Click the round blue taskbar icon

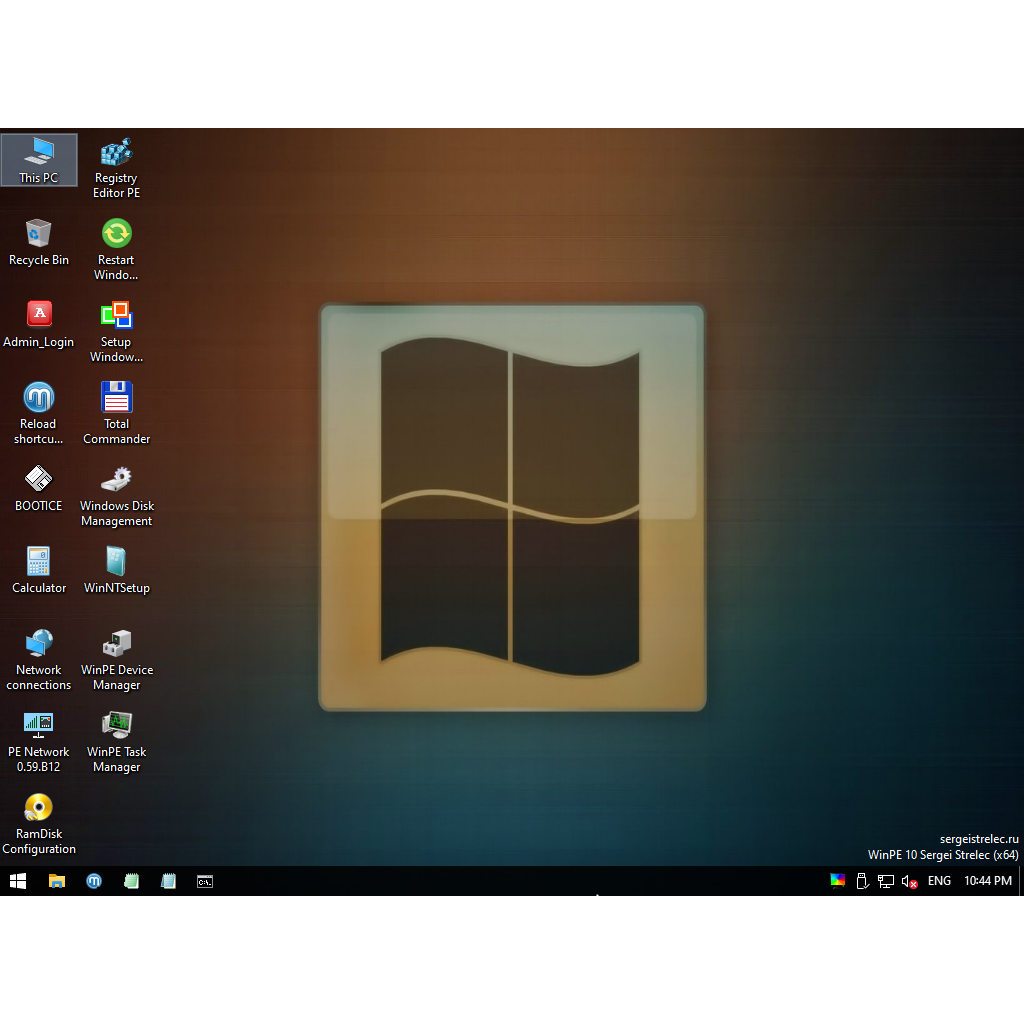[x=94, y=881]
